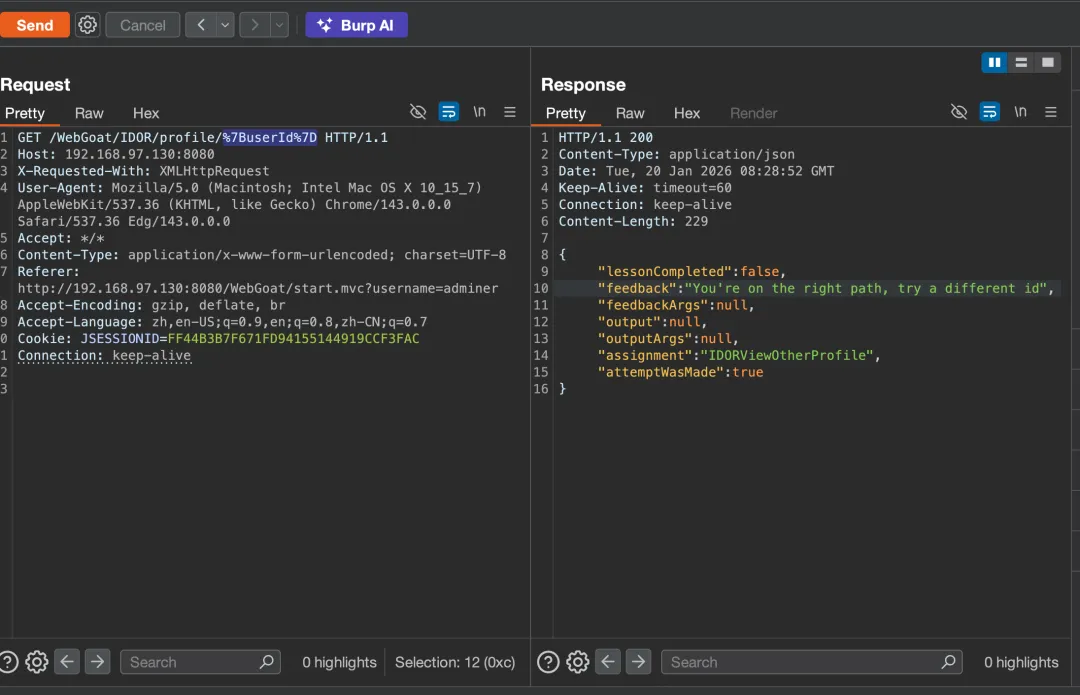Click the Request pane hide-nonprintable eye icon

coord(418,112)
